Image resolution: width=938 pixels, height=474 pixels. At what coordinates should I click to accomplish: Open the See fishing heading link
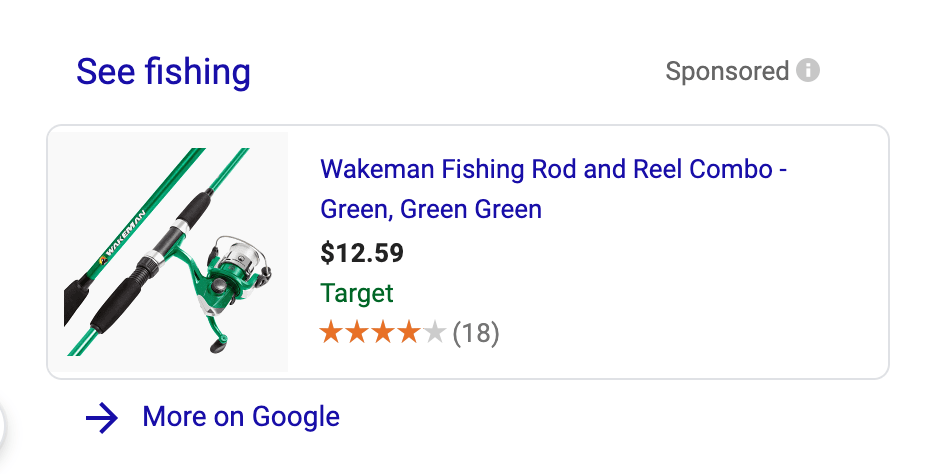[x=163, y=72]
